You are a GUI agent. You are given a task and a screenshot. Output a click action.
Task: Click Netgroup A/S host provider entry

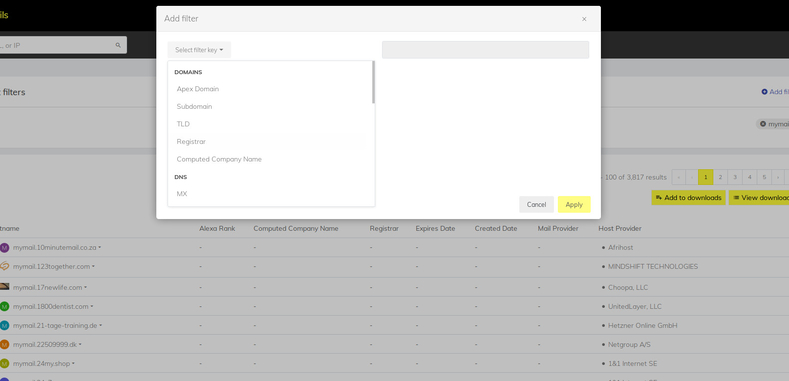629,345
